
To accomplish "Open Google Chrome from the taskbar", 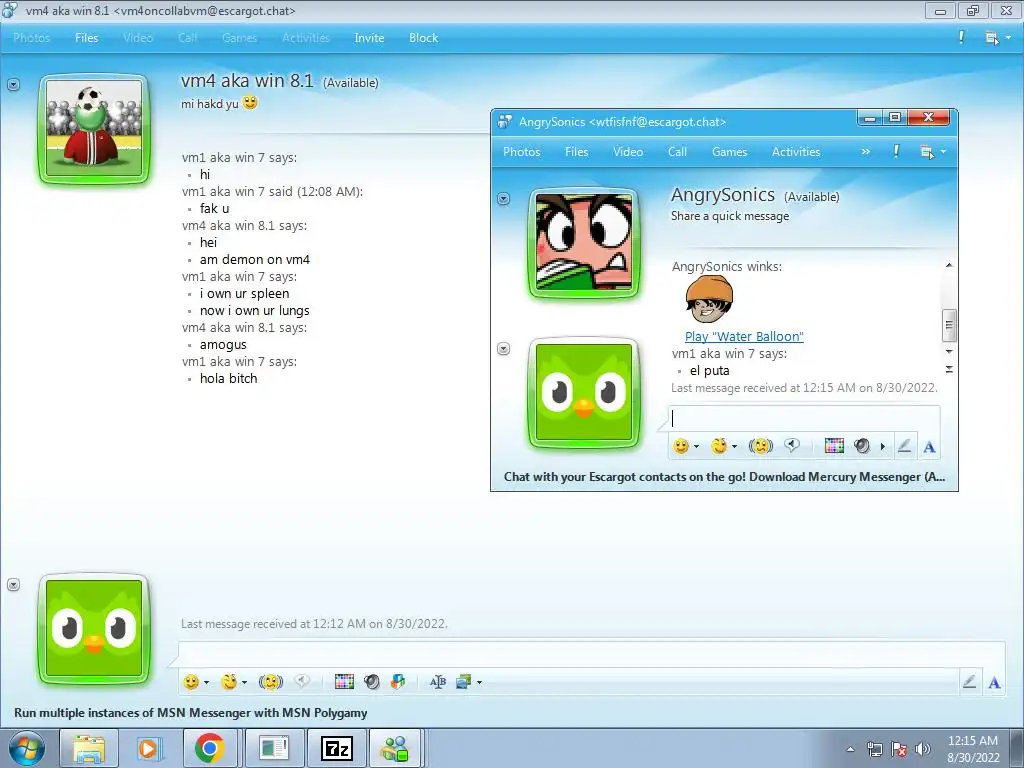I will [210, 748].
